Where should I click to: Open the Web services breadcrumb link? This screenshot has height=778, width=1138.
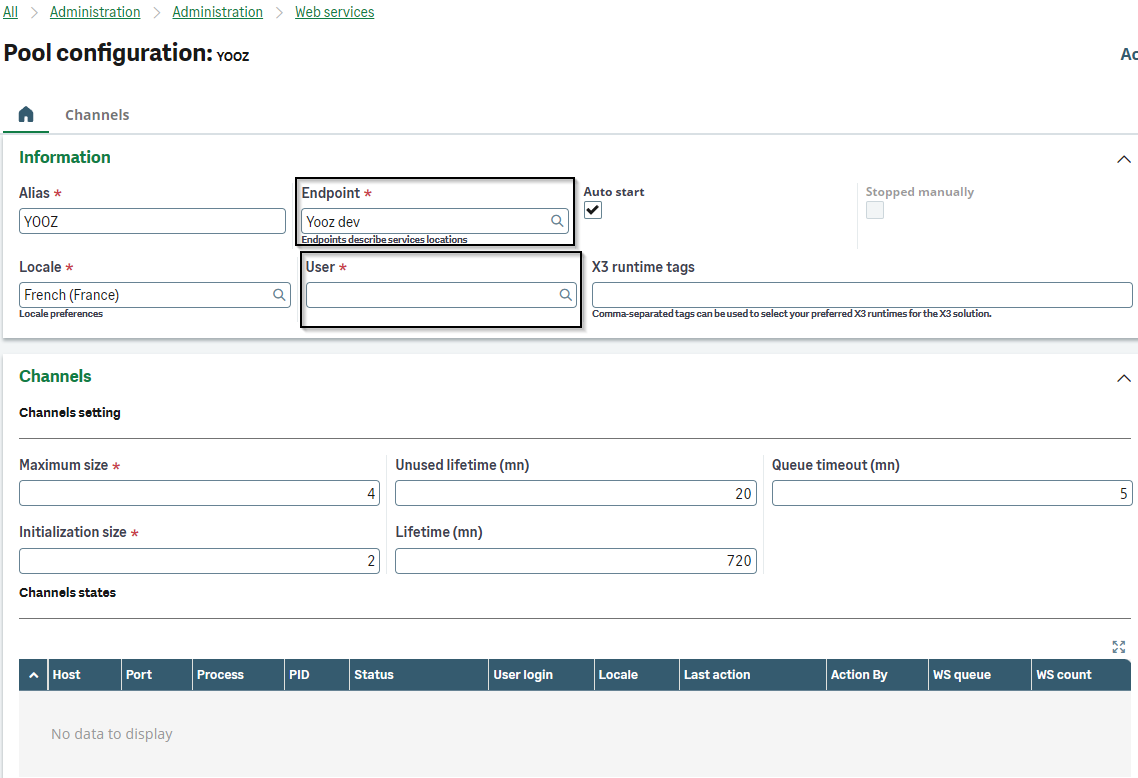coord(335,12)
